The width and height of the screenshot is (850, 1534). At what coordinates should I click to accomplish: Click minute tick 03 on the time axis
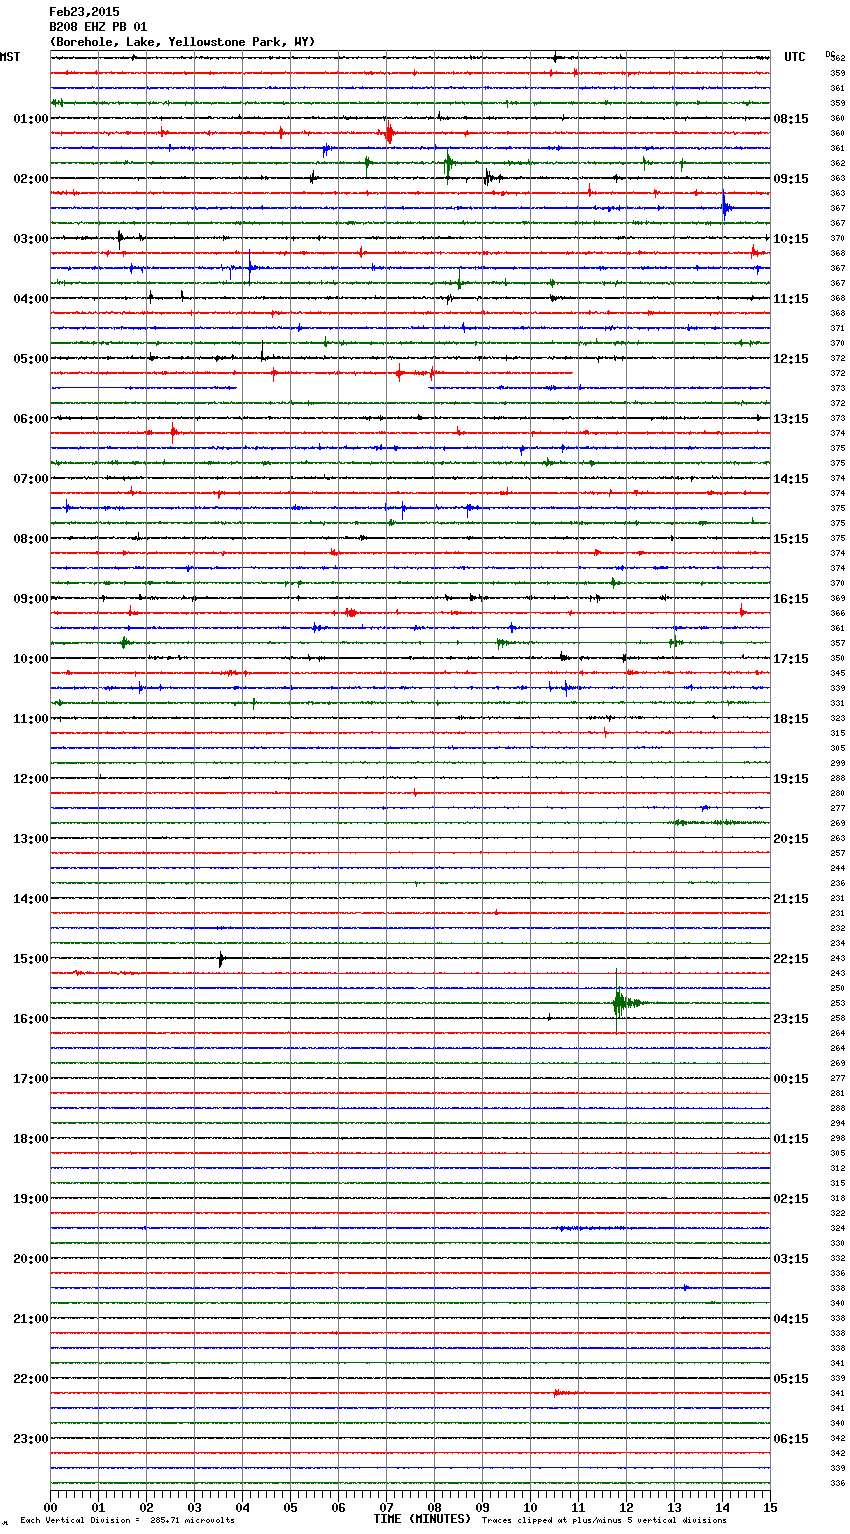[x=194, y=1507]
